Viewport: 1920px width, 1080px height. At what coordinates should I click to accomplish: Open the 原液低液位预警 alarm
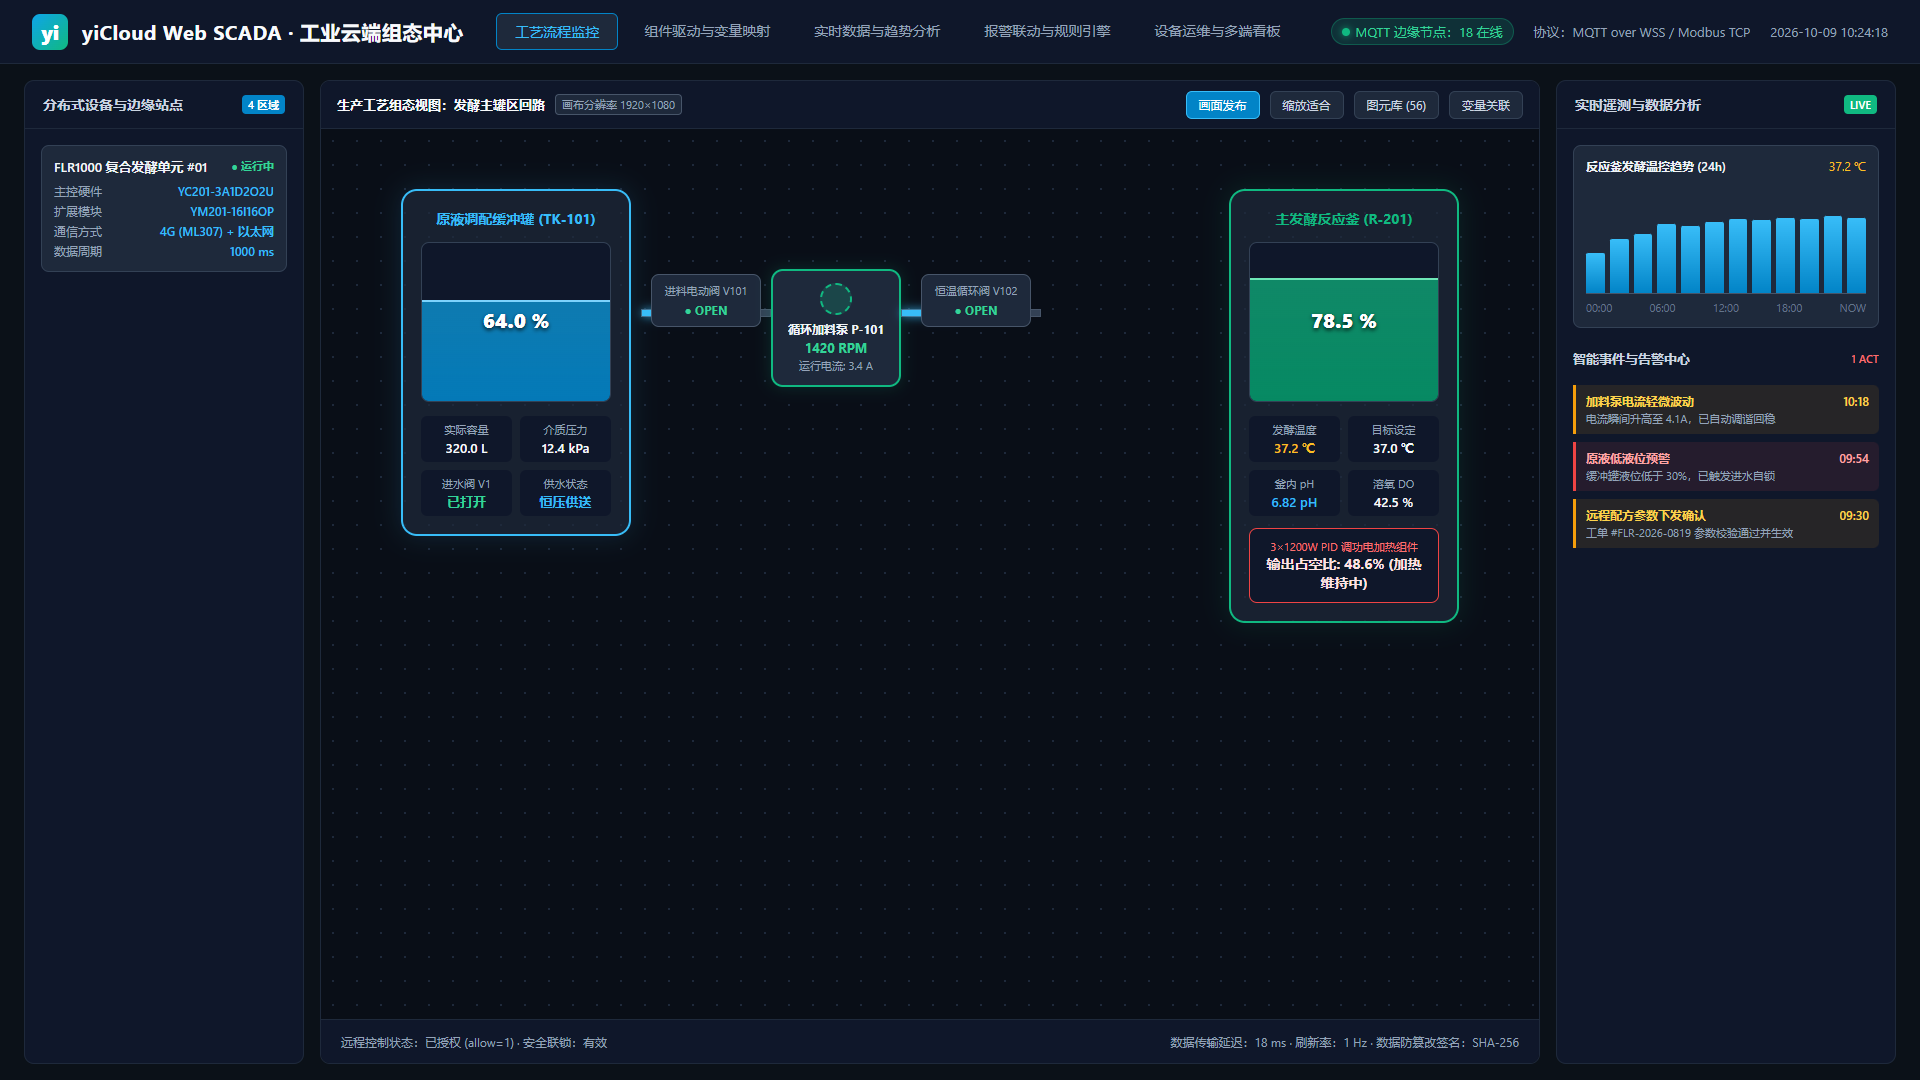pos(1726,467)
